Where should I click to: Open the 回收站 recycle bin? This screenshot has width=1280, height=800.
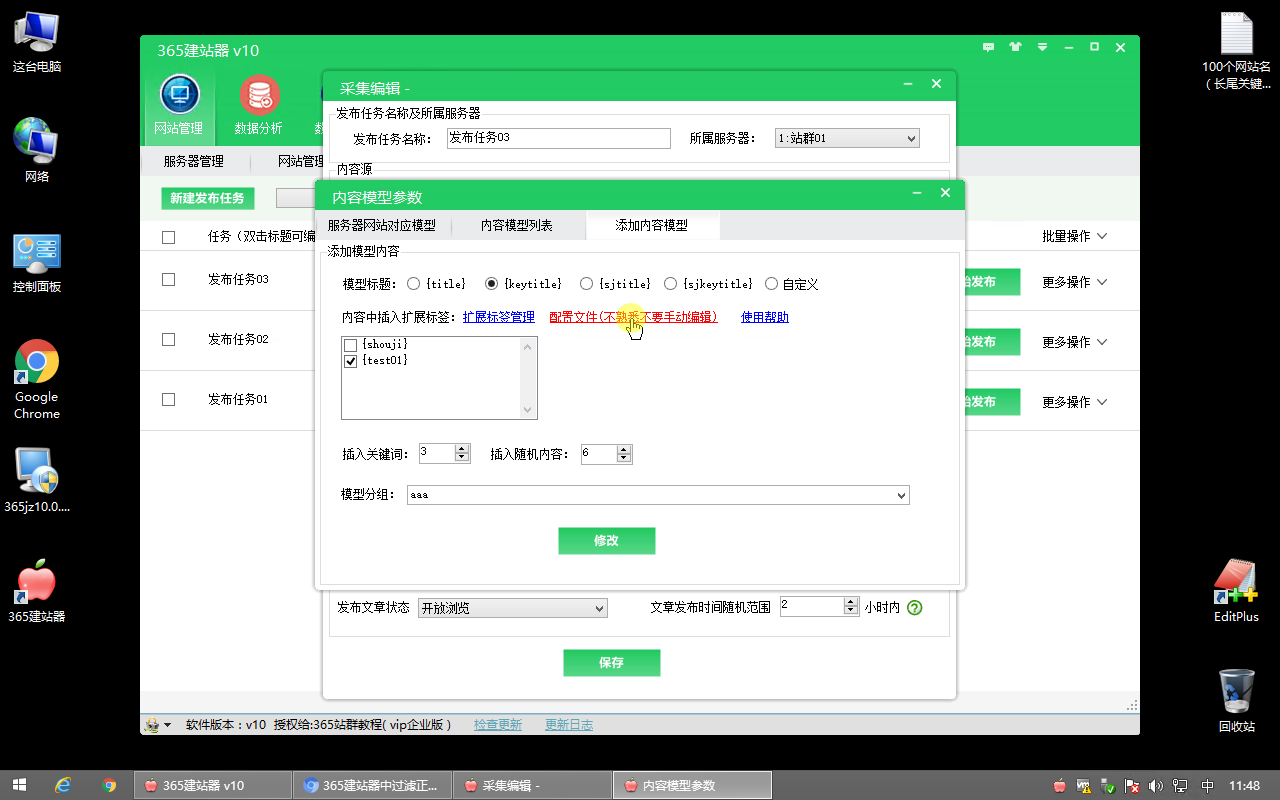coord(1237,700)
